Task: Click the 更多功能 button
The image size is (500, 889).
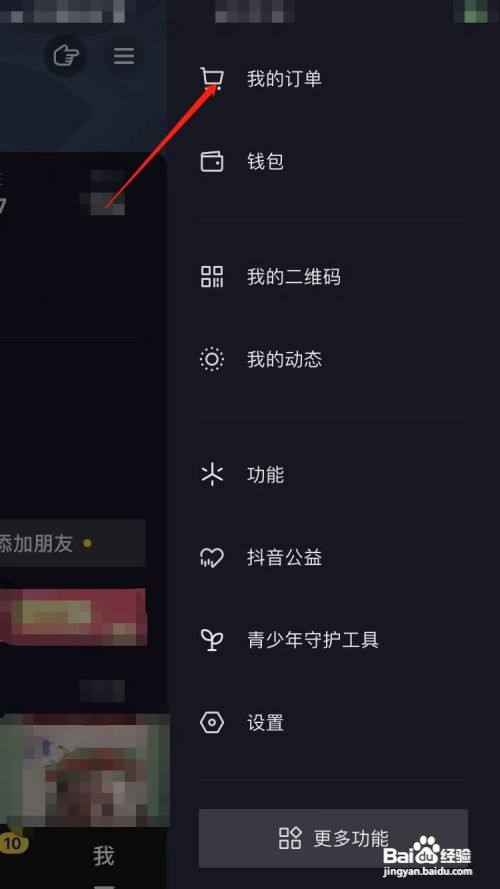Action: click(x=333, y=838)
